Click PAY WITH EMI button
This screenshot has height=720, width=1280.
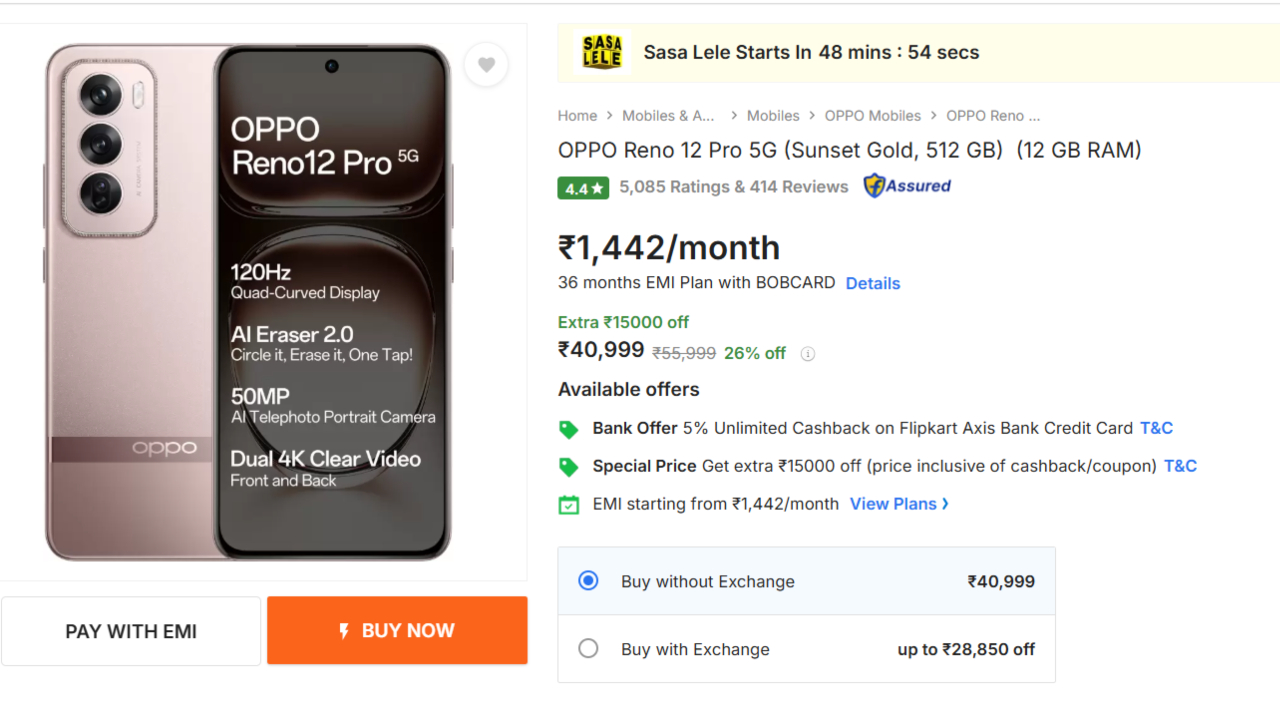131,631
